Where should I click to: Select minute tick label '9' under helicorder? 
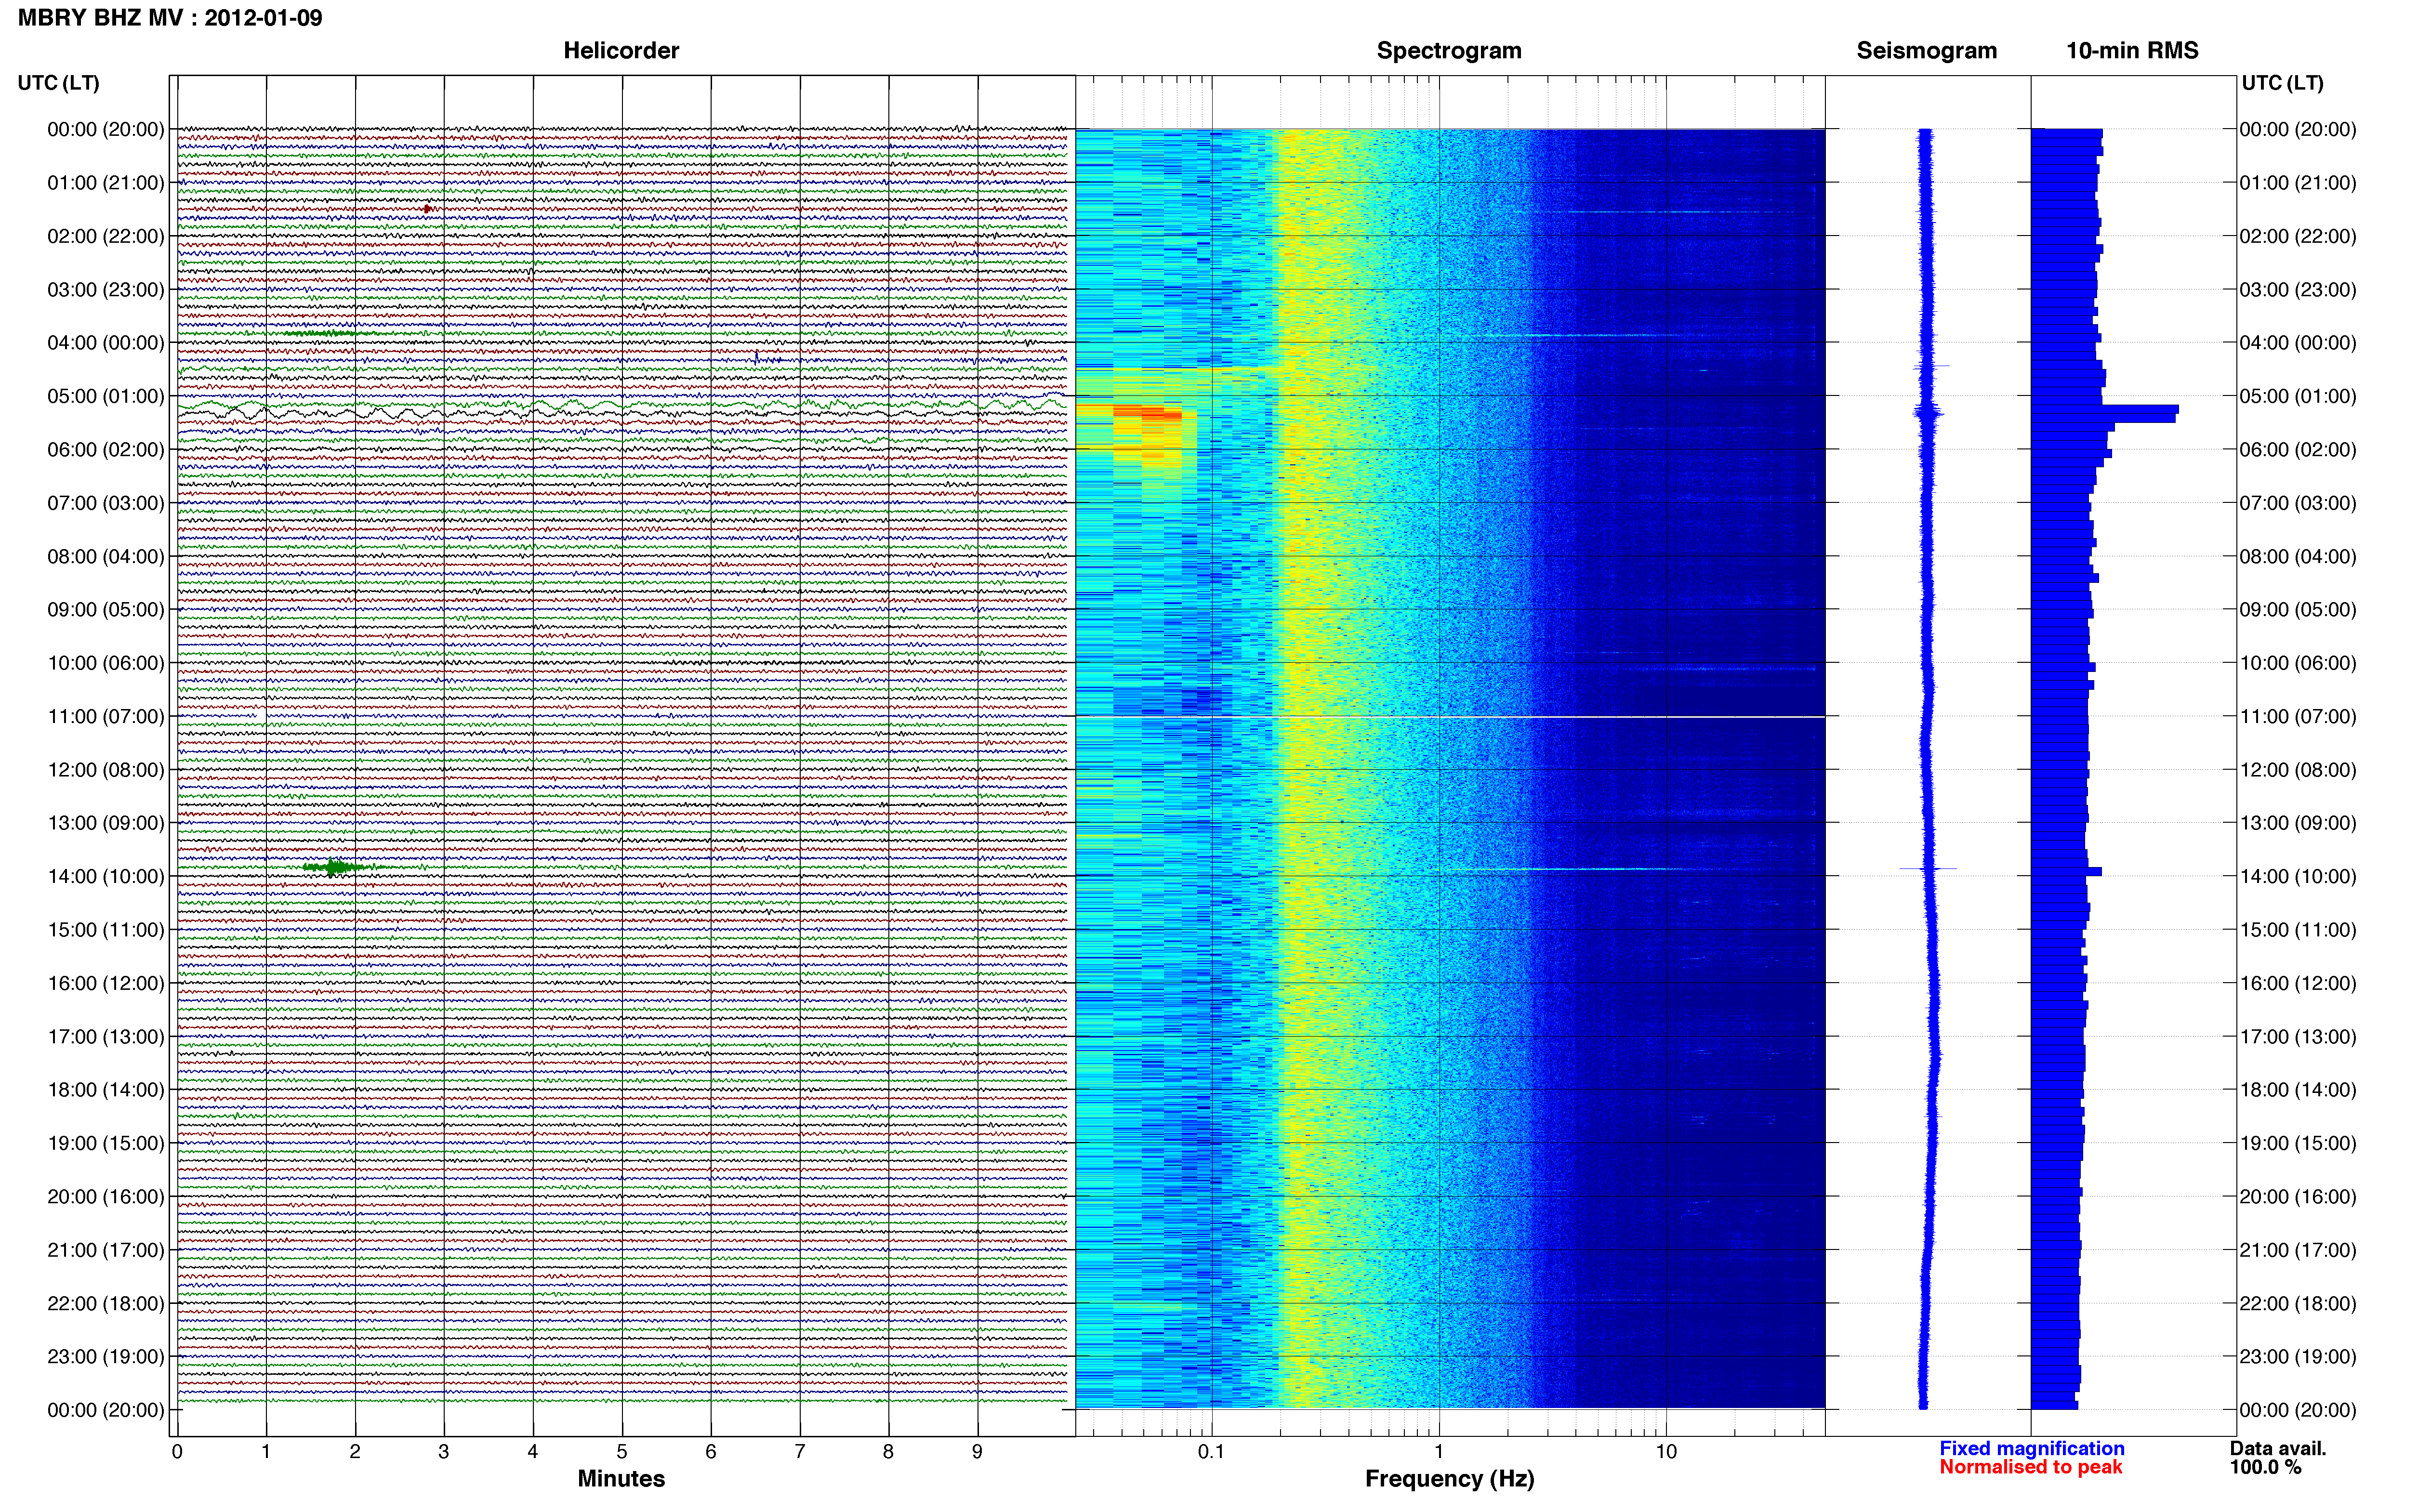977,1452
